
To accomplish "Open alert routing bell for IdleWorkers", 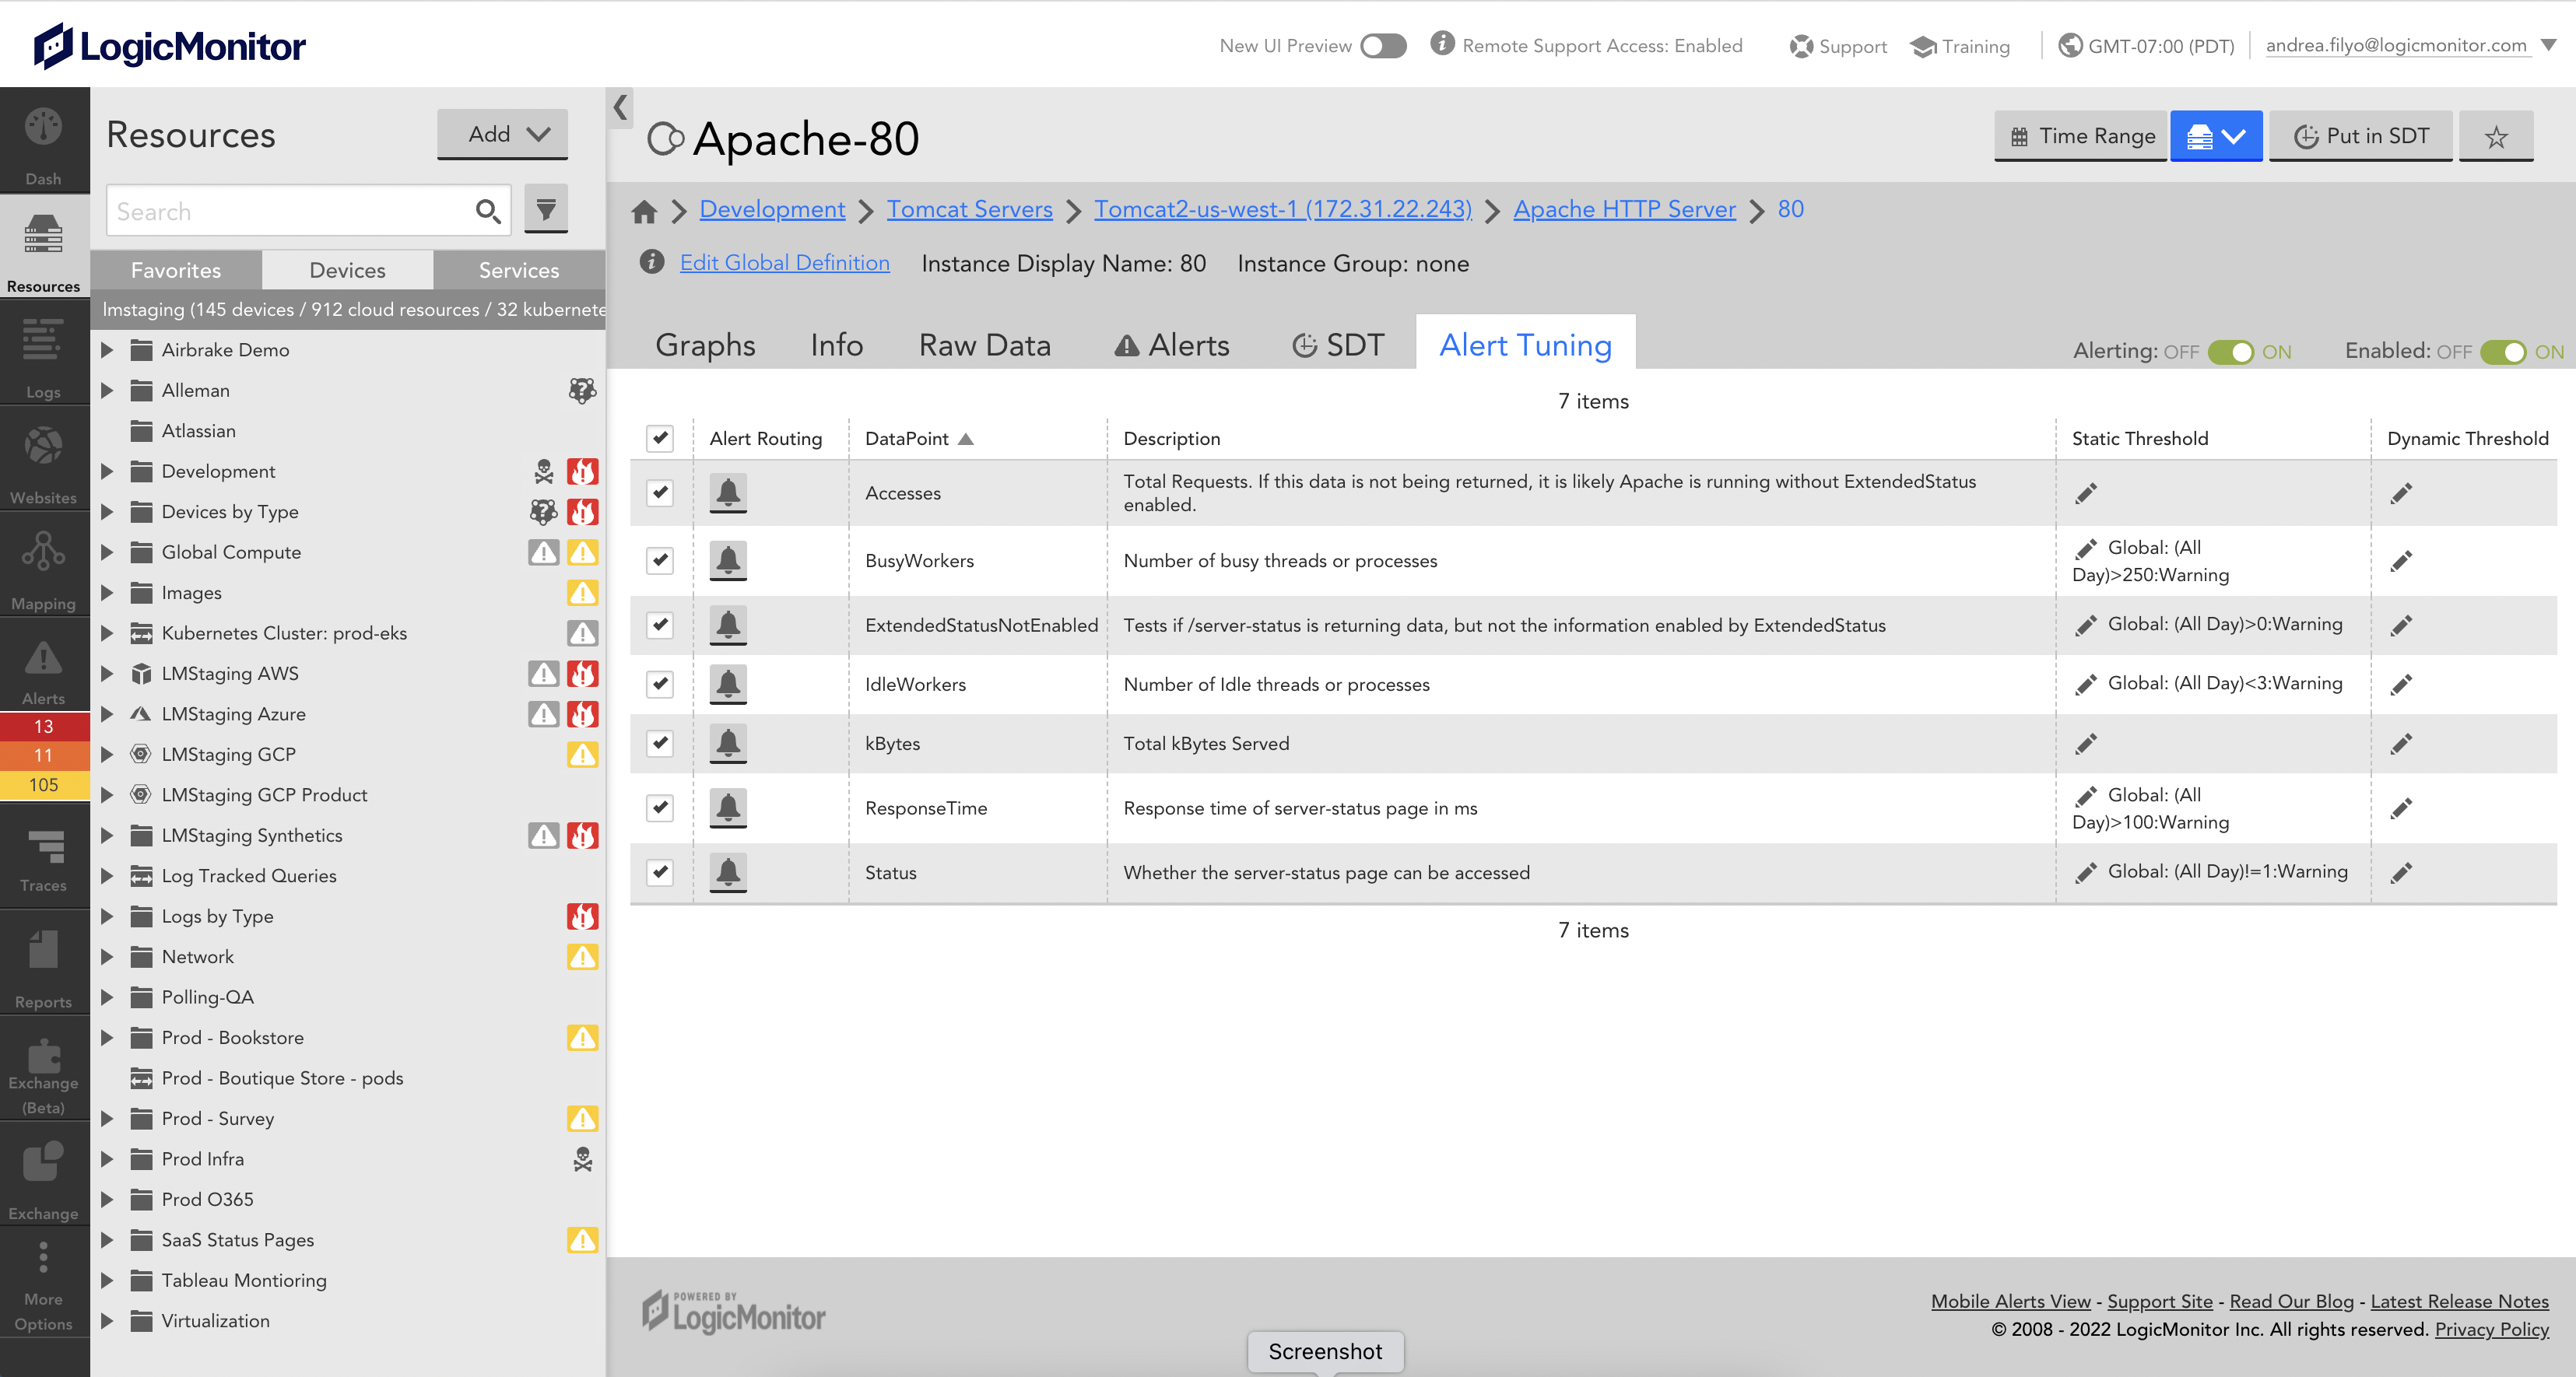I will [x=728, y=684].
